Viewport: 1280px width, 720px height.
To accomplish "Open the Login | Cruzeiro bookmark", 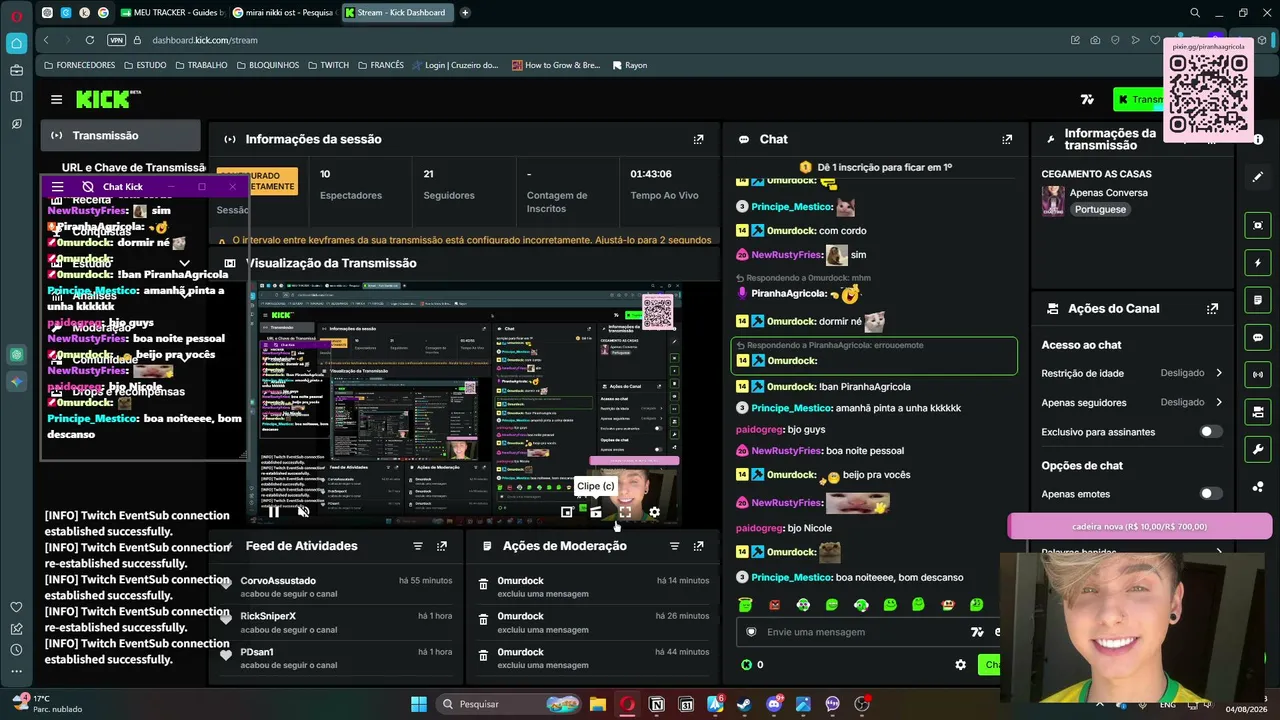I will click(455, 65).
